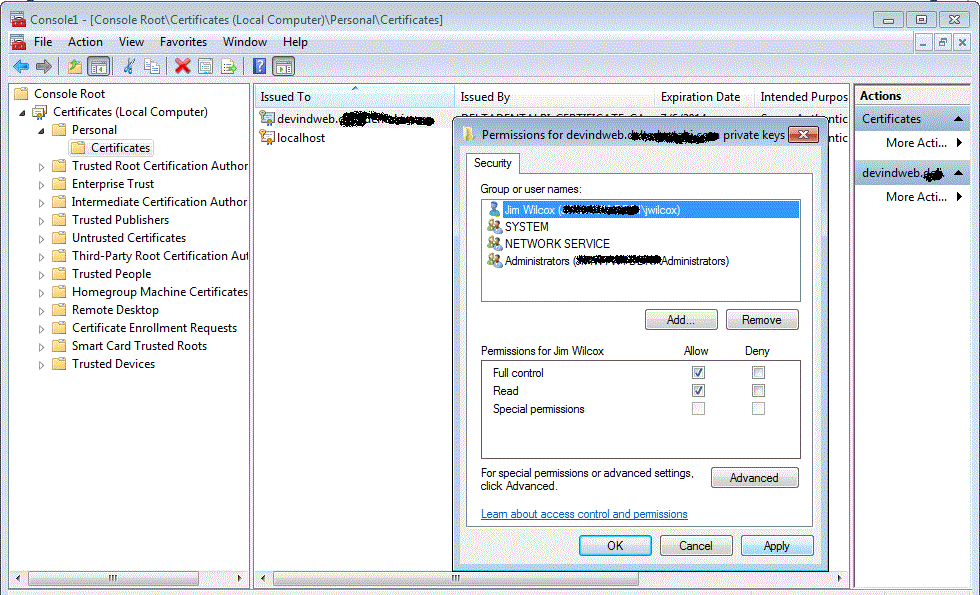Open Help via blue question mark icon
This screenshot has width=980, height=595.
pyautogui.click(x=259, y=66)
